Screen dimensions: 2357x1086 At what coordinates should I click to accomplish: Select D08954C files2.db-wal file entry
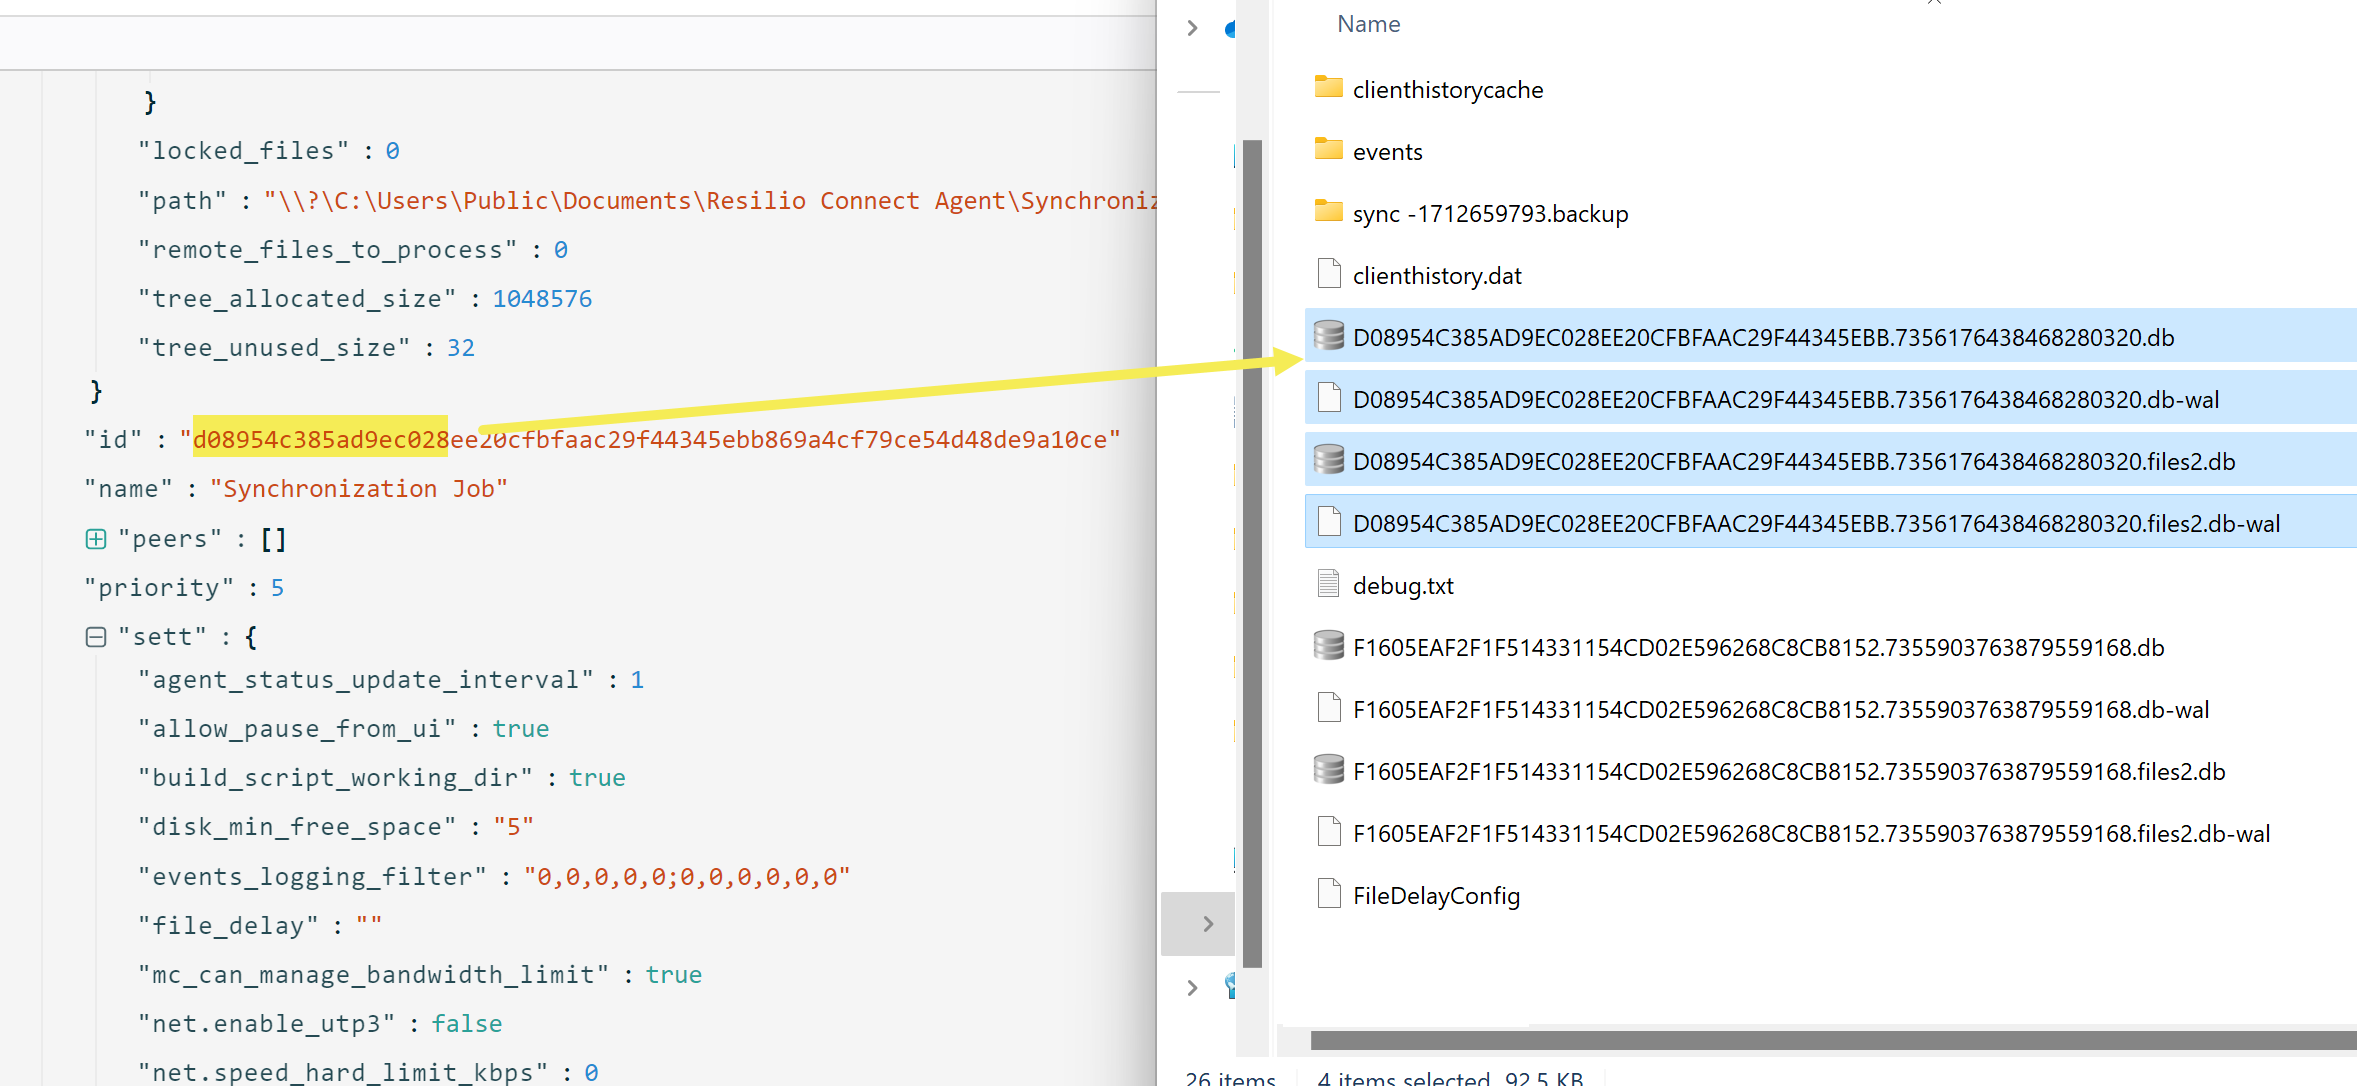[x=1815, y=524]
